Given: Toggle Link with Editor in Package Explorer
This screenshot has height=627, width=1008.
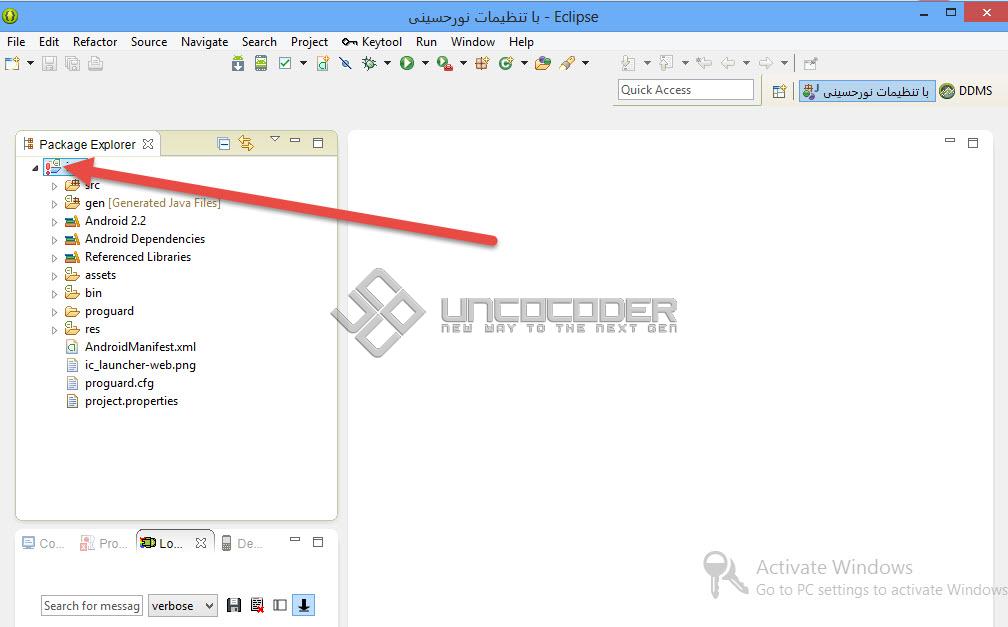Looking at the screenshot, I should point(246,143).
